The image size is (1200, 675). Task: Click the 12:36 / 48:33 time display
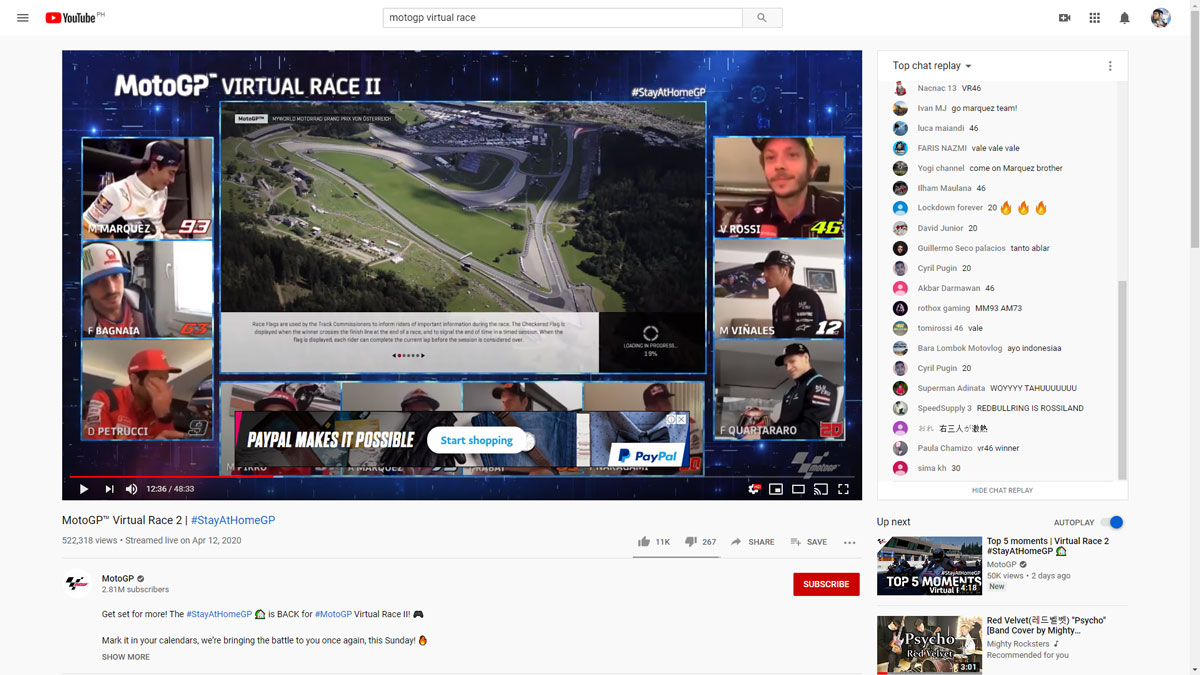170,489
